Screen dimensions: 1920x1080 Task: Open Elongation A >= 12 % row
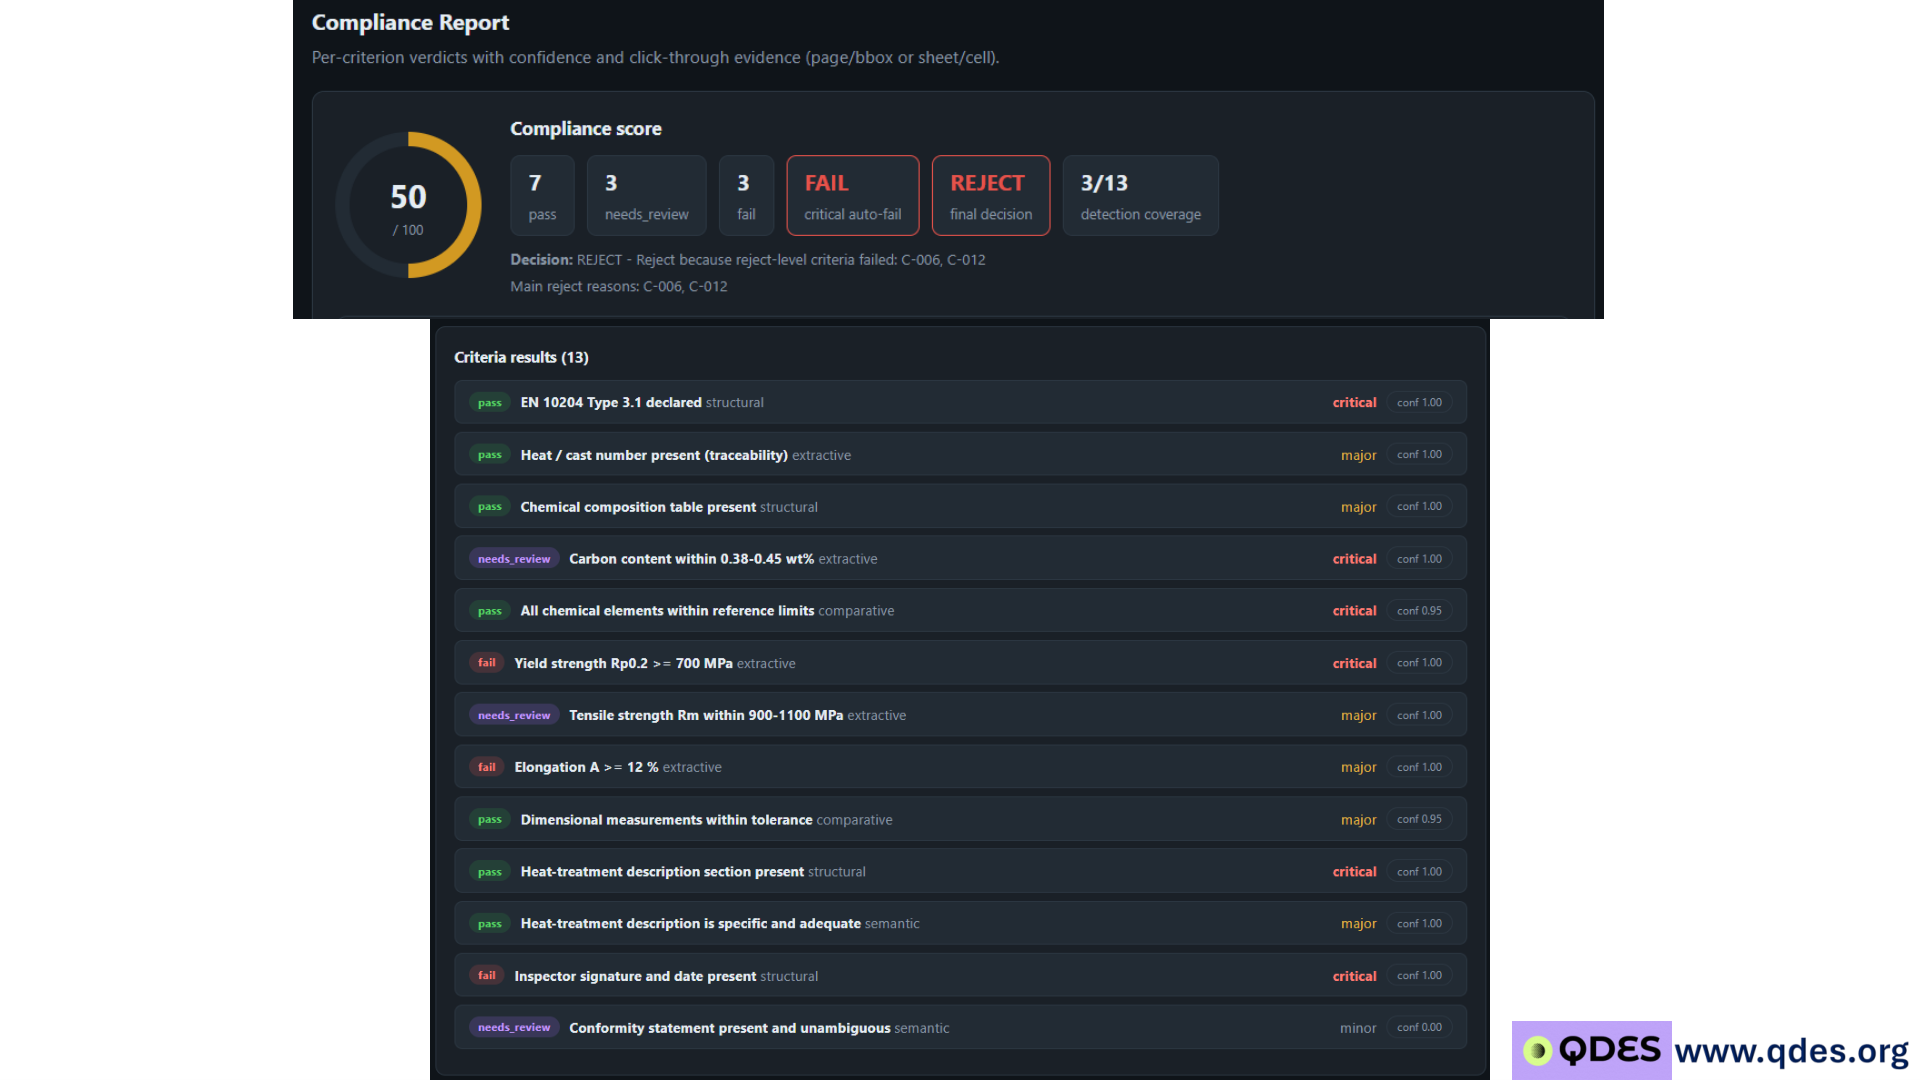960,767
